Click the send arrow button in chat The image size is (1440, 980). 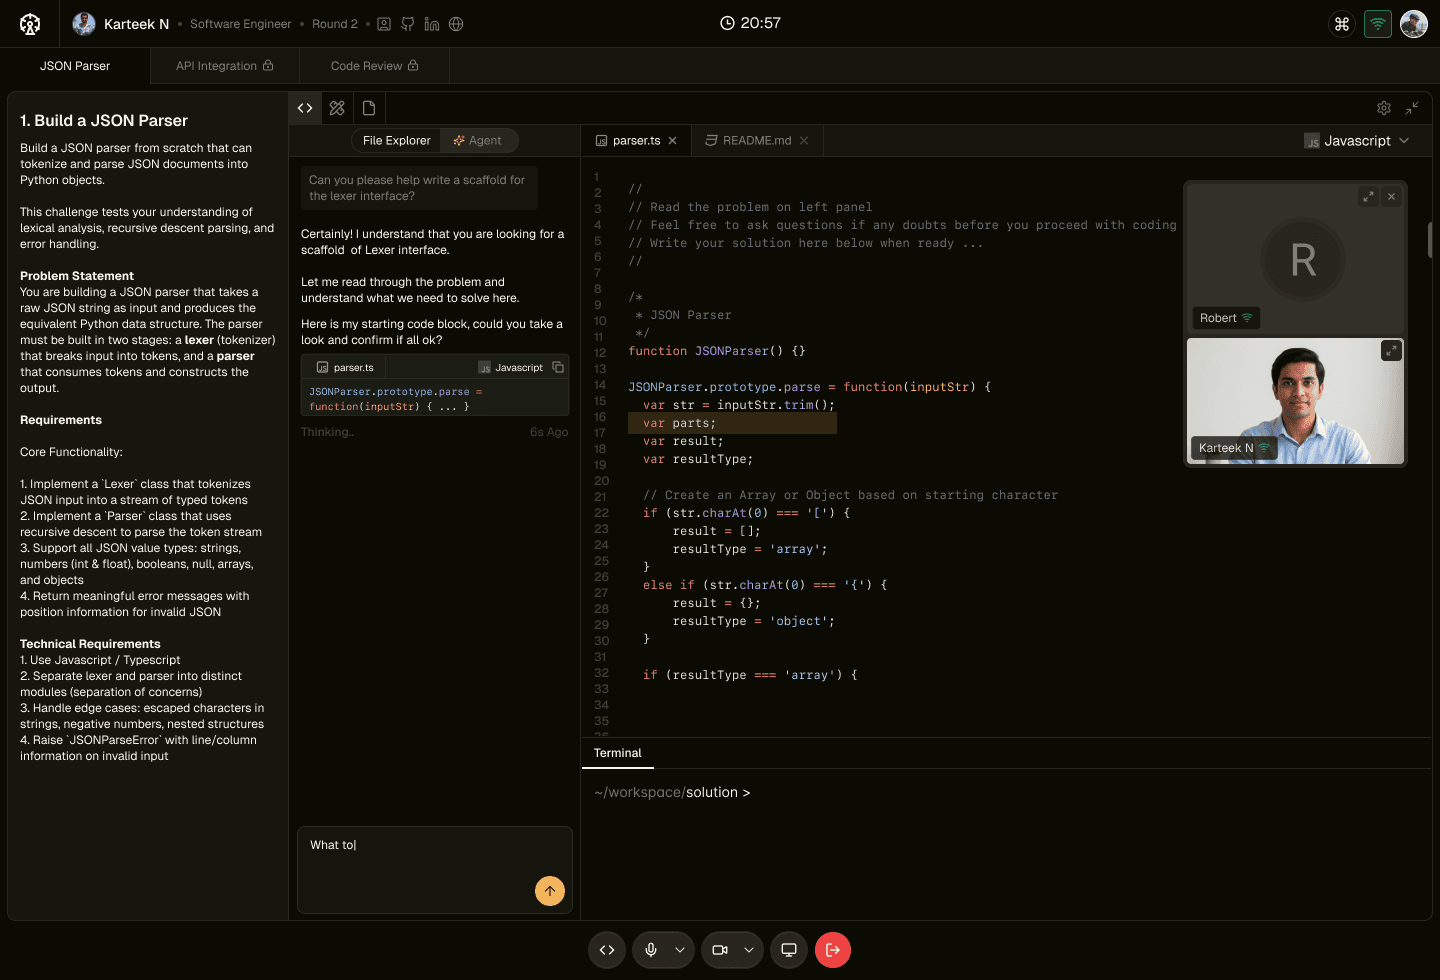550,891
